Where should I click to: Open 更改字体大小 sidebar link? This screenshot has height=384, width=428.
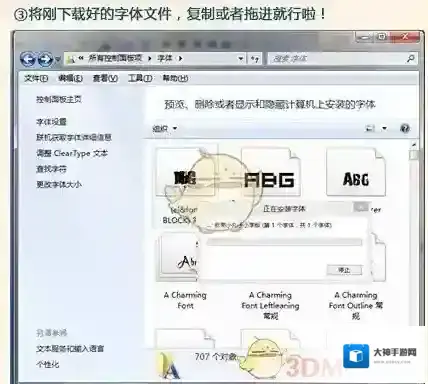point(59,184)
